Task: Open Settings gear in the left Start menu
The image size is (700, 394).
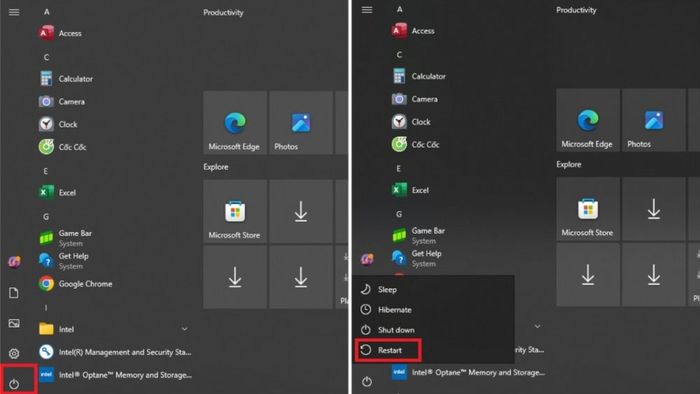Action: coord(14,353)
